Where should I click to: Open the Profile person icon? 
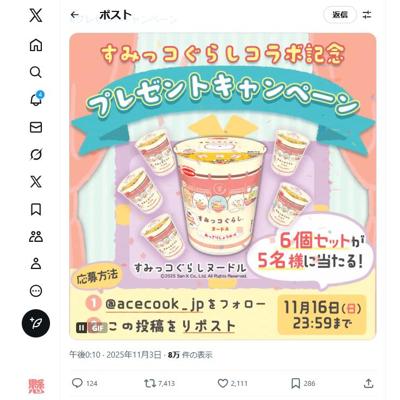point(36,264)
